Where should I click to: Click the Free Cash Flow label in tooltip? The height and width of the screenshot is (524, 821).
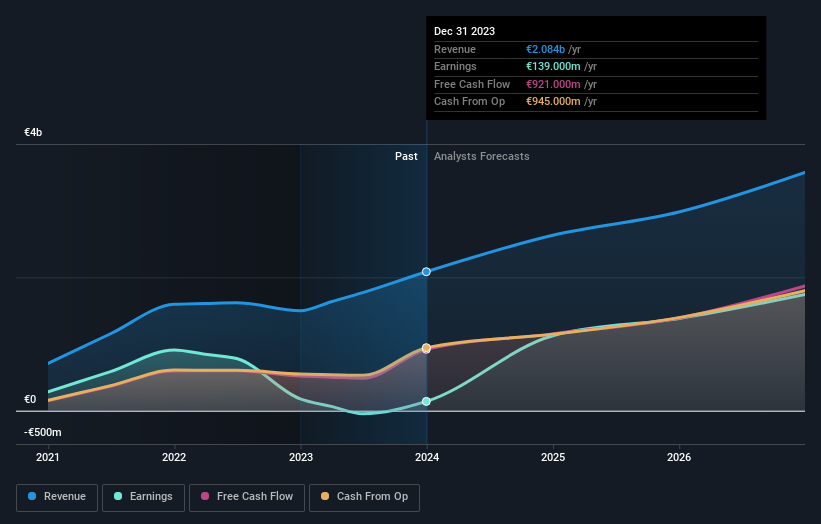[x=472, y=84]
